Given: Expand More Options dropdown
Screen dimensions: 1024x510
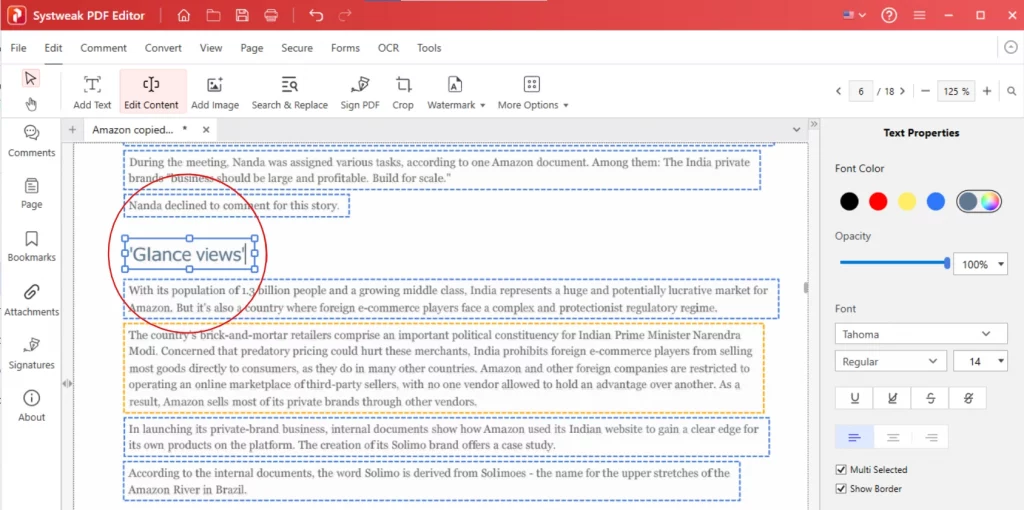Looking at the screenshot, I should click(566, 105).
